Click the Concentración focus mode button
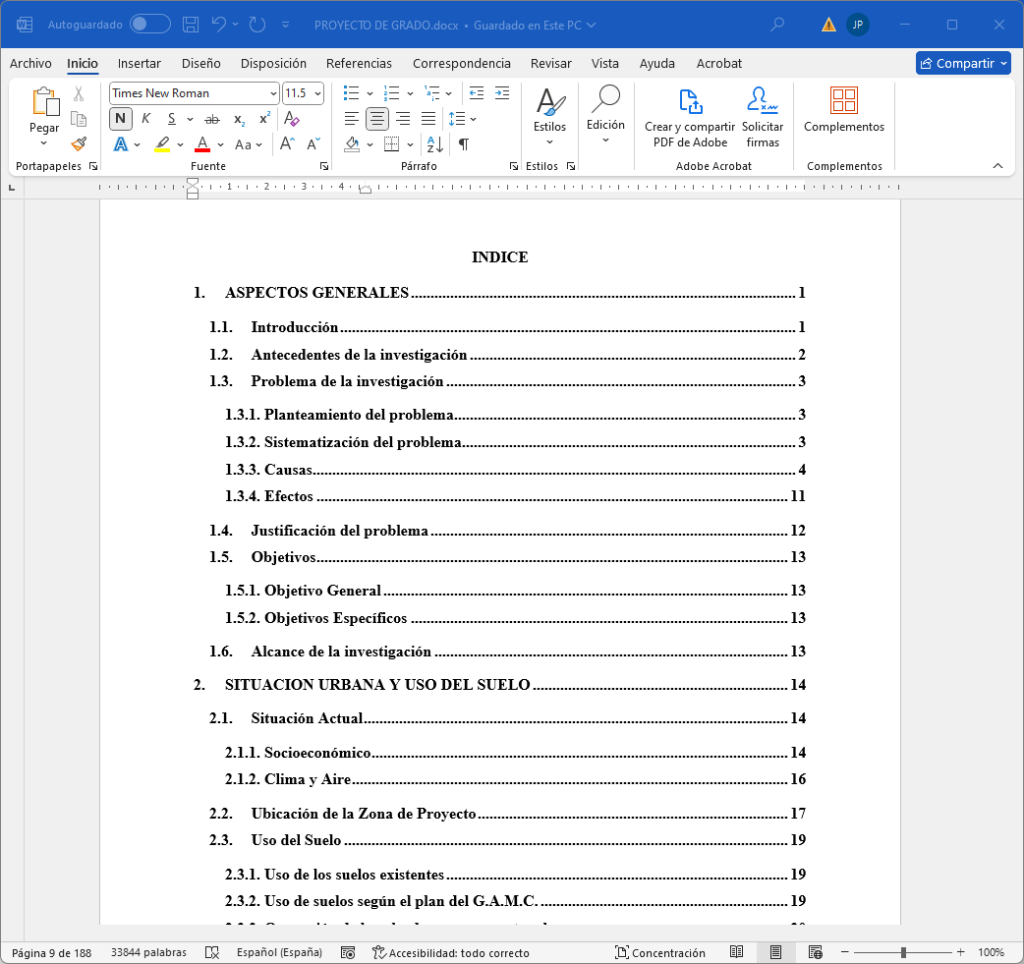This screenshot has height=964, width=1024. (x=660, y=953)
